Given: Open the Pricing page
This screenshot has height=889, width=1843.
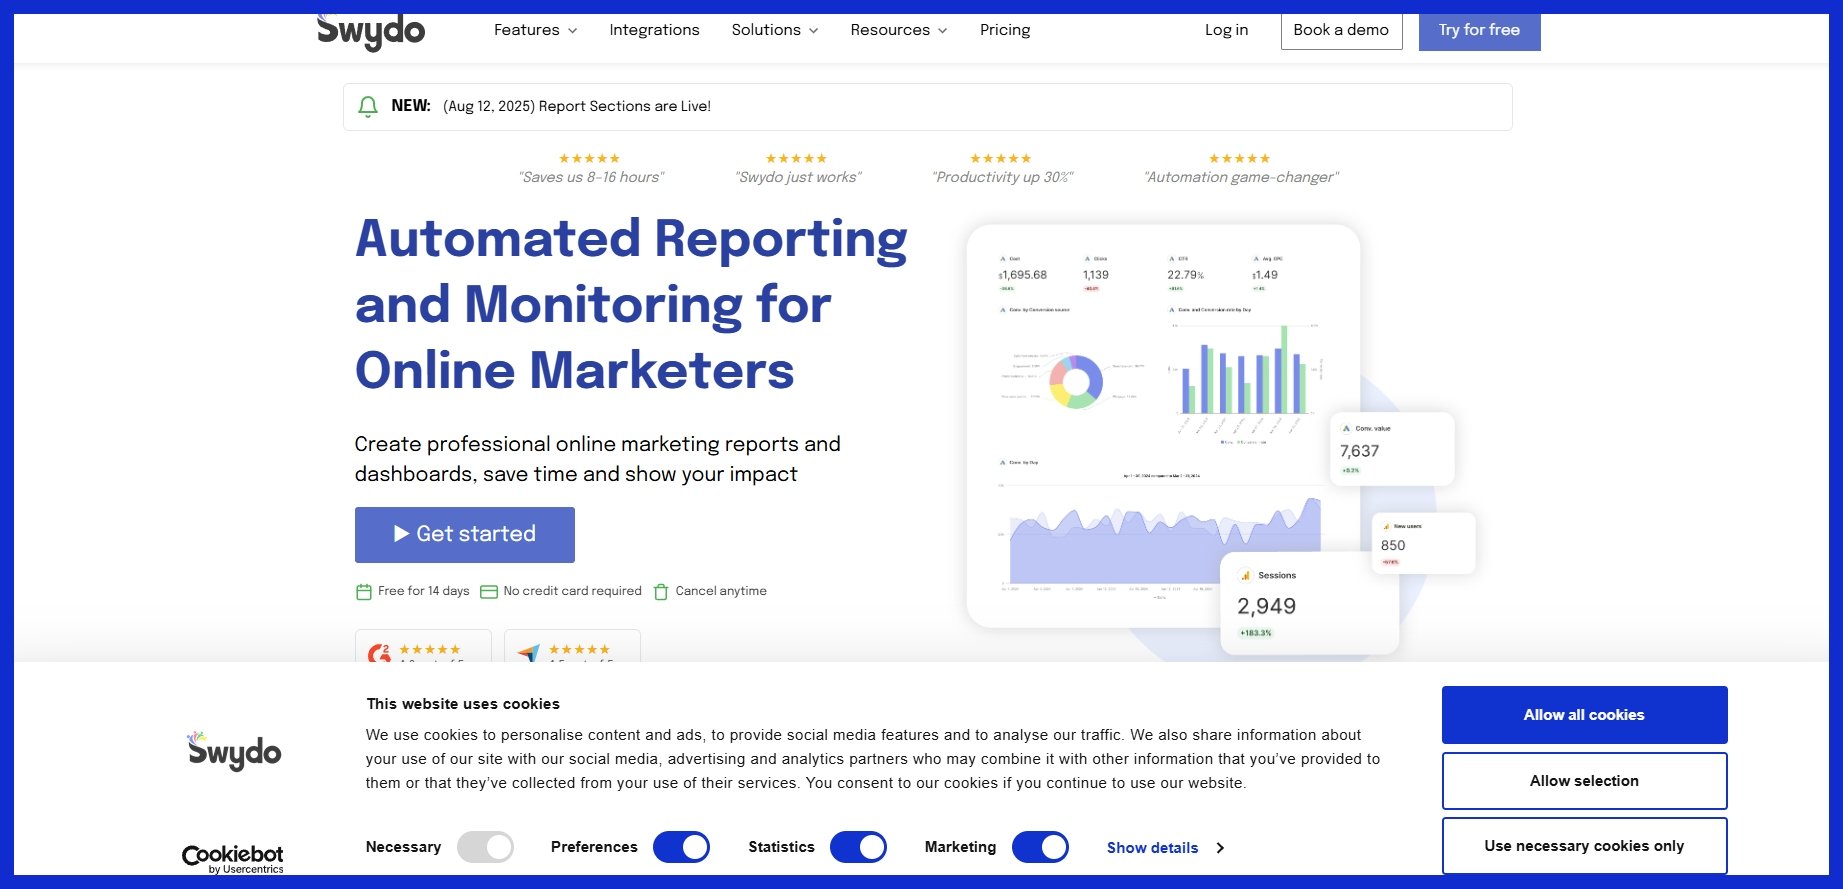Looking at the screenshot, I should pyautogui.click(x=1005, y=30).
